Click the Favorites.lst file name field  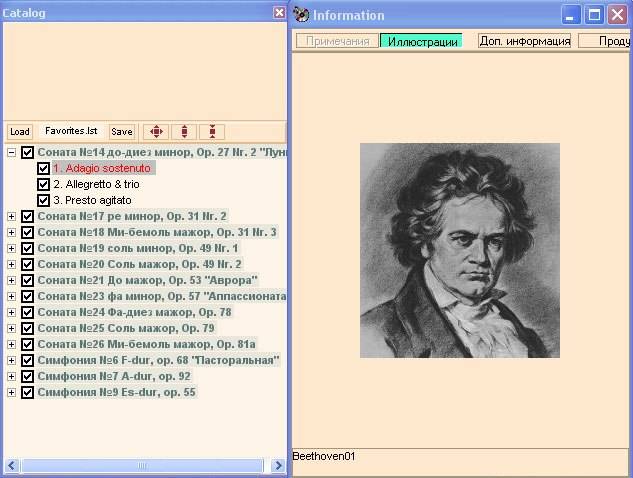[71, 131]
